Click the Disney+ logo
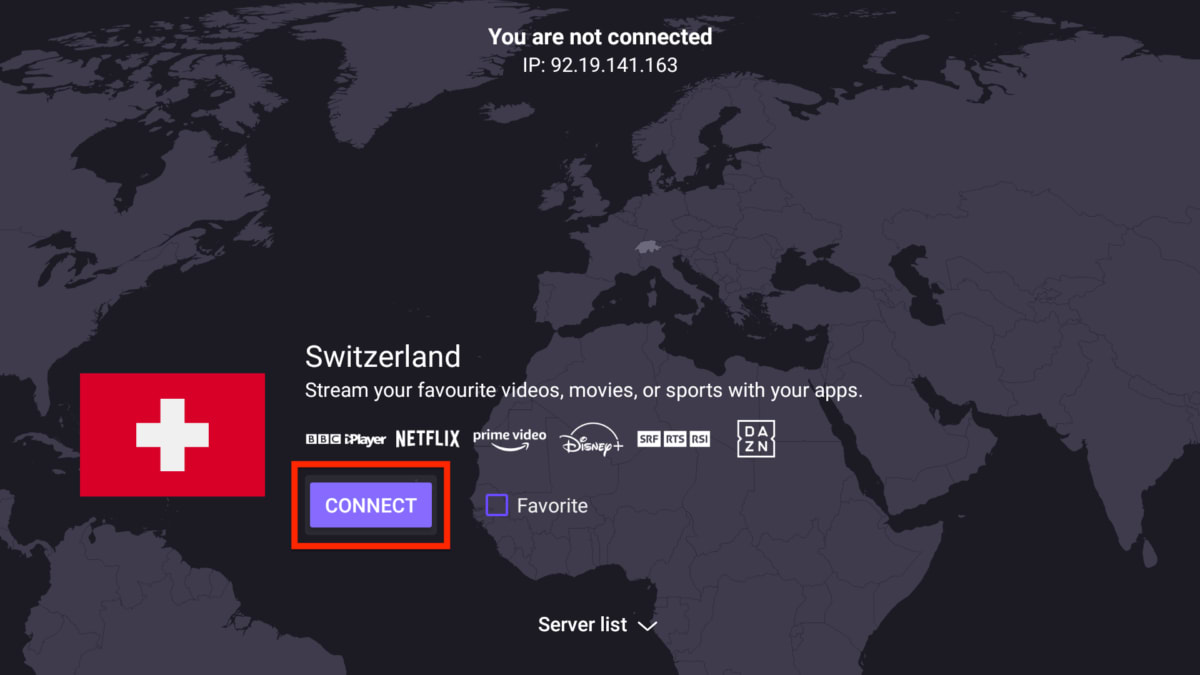This screenshot has height=675, width=1200. click(591, 441)
